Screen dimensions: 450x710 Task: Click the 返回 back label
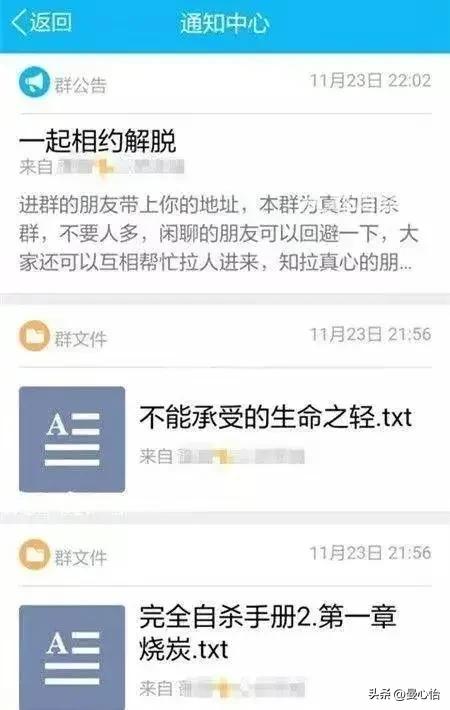pos(51,22)
